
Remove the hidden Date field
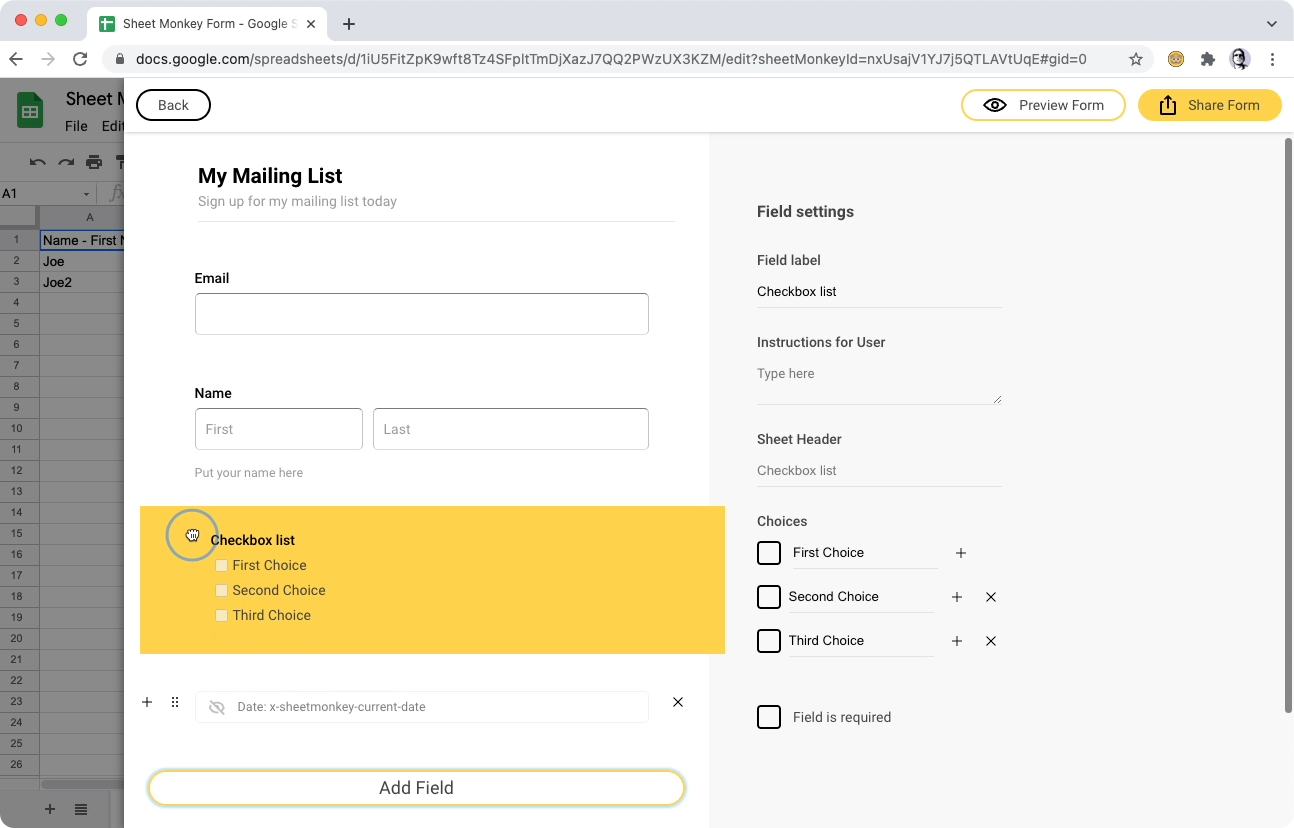(677, 702)
